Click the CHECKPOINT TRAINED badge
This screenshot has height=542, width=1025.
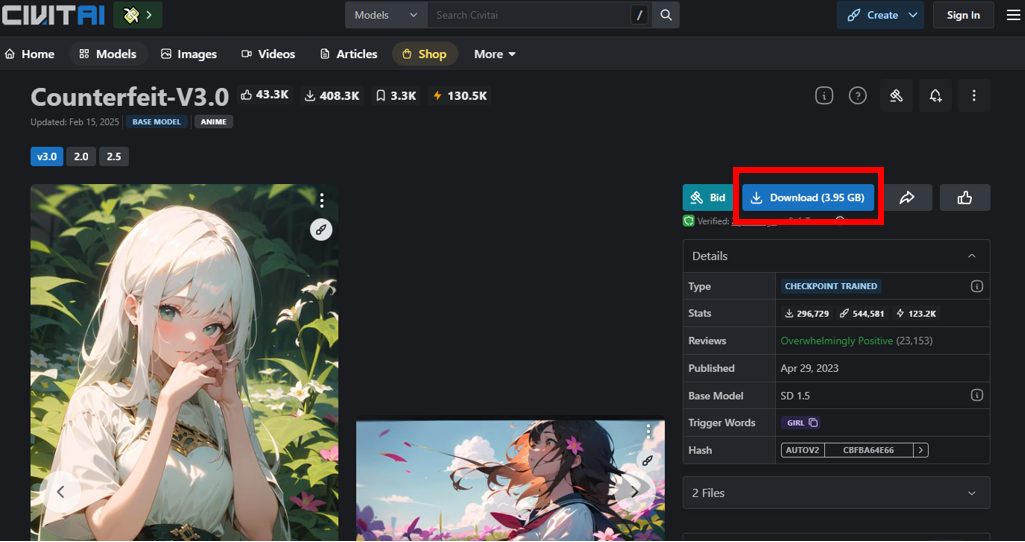pyautogui.click(x=831, y=286)
